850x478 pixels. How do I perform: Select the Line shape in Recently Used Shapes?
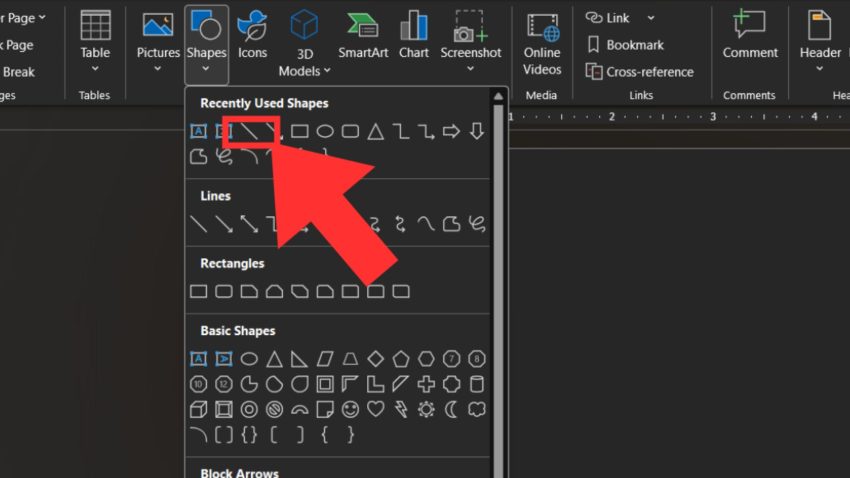[248, 131]
